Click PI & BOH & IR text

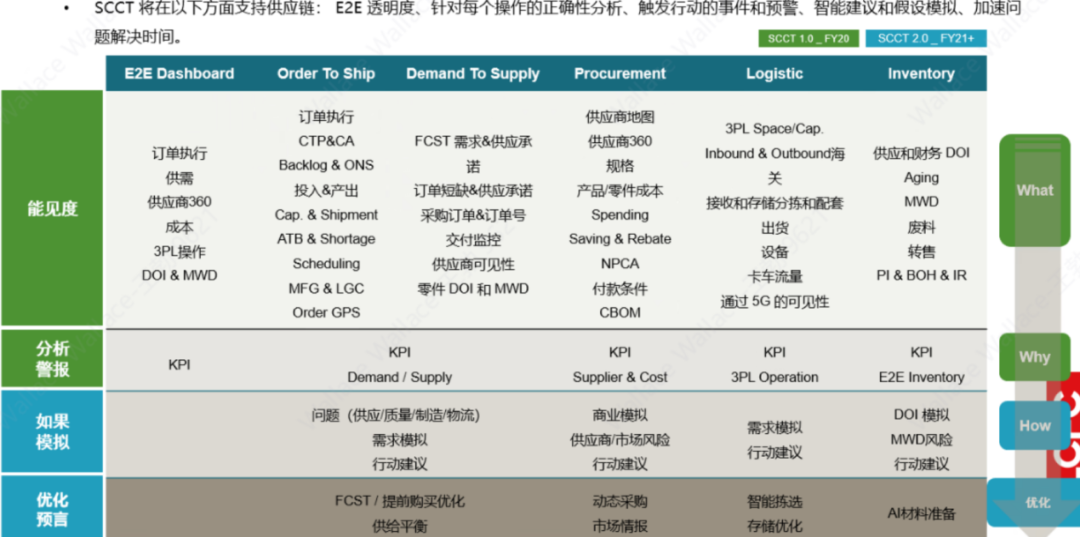[x=921, y=275]
